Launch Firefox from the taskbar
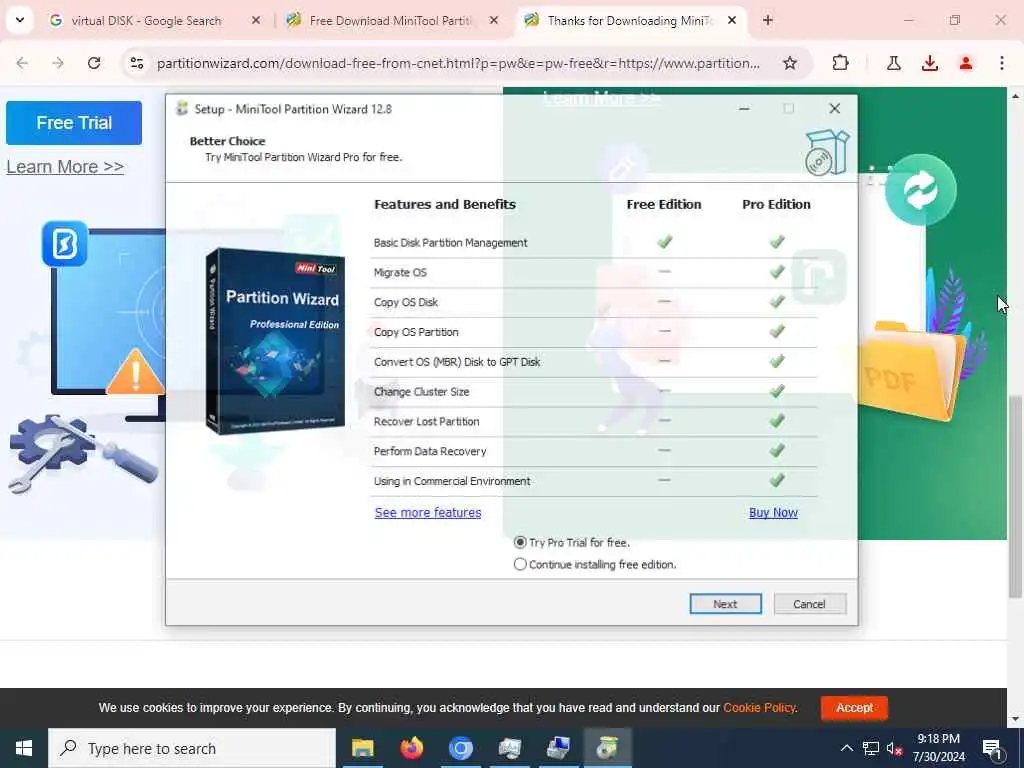 [411, 748]
